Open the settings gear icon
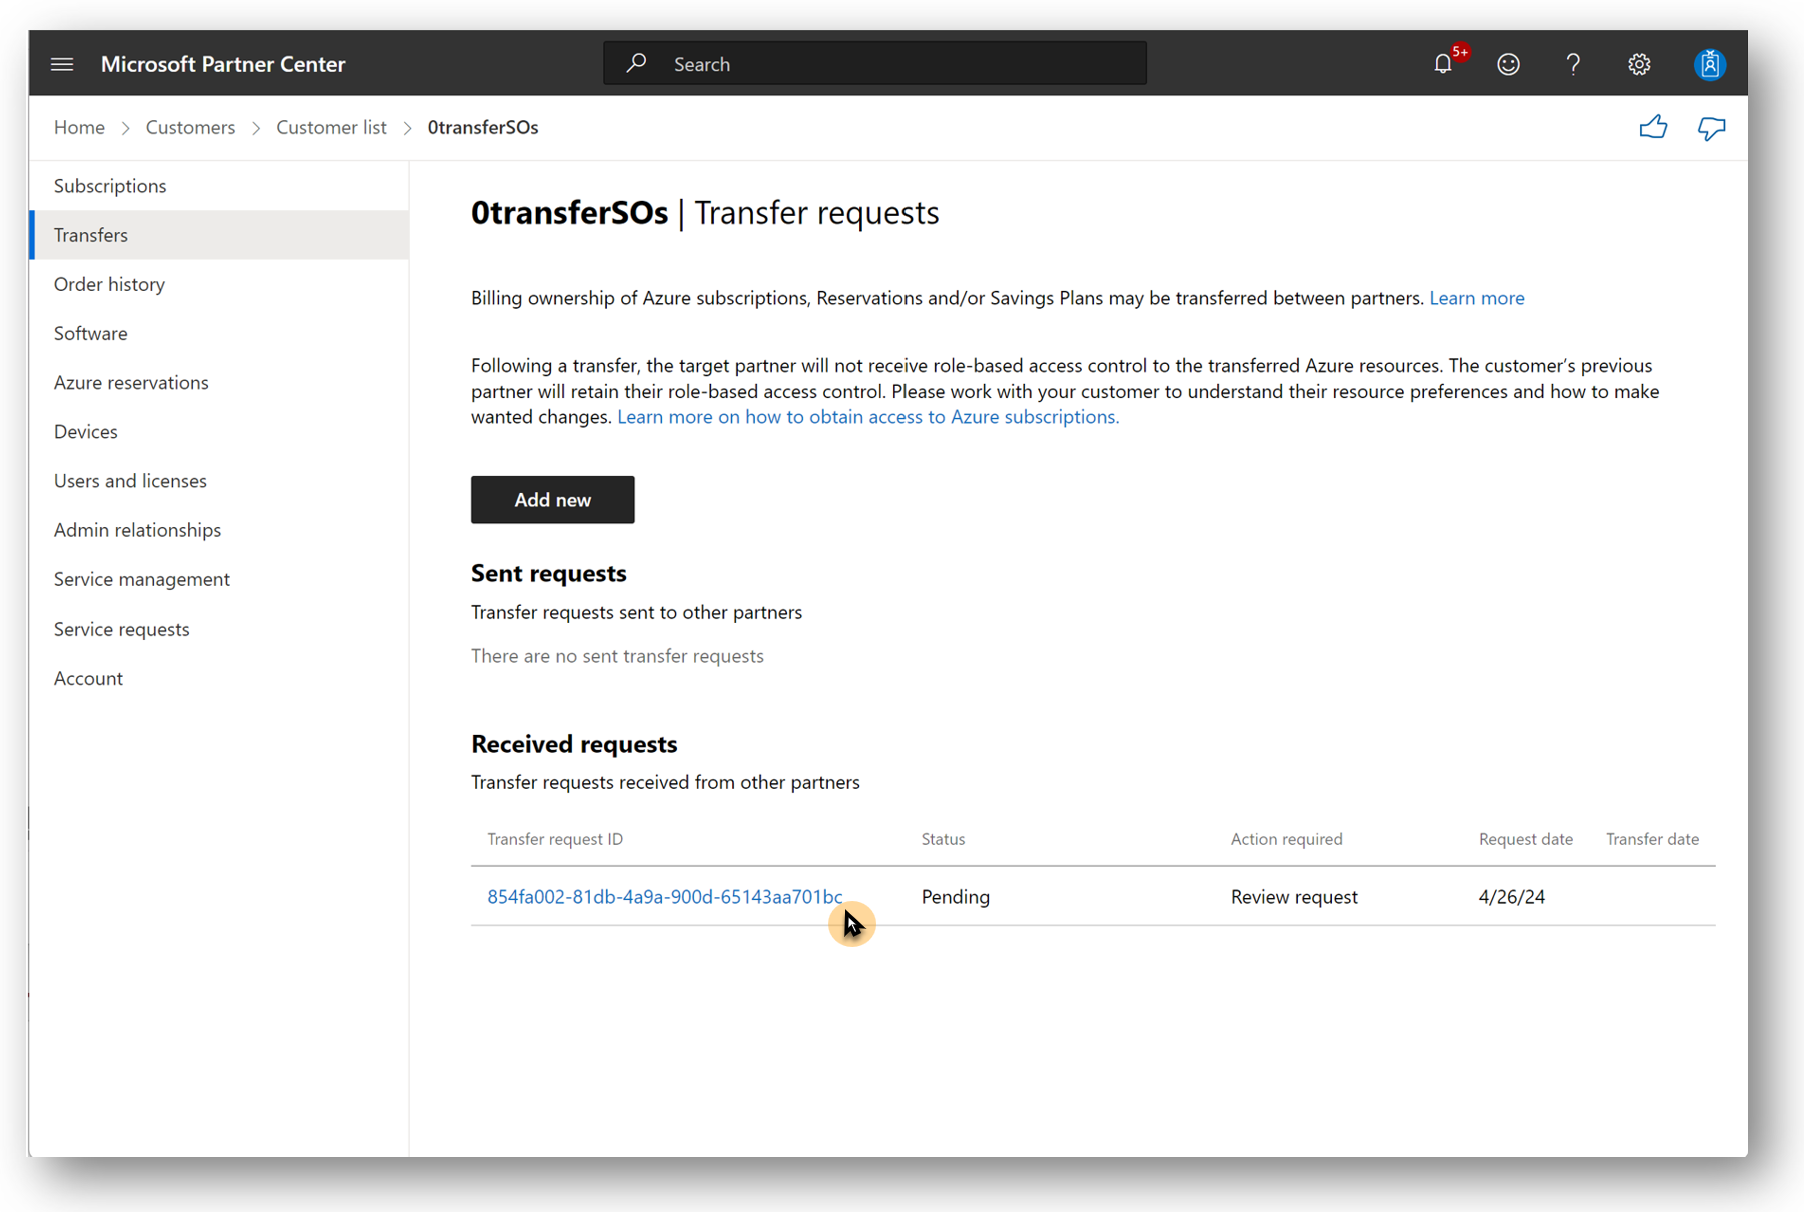This screenshot has width=1804, height=1212. click(1638, 64)
